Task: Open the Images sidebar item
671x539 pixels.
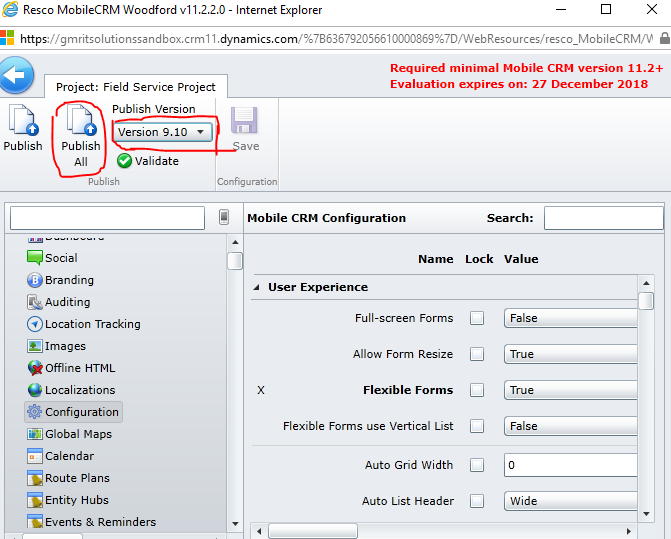Action: coord(56,346)
